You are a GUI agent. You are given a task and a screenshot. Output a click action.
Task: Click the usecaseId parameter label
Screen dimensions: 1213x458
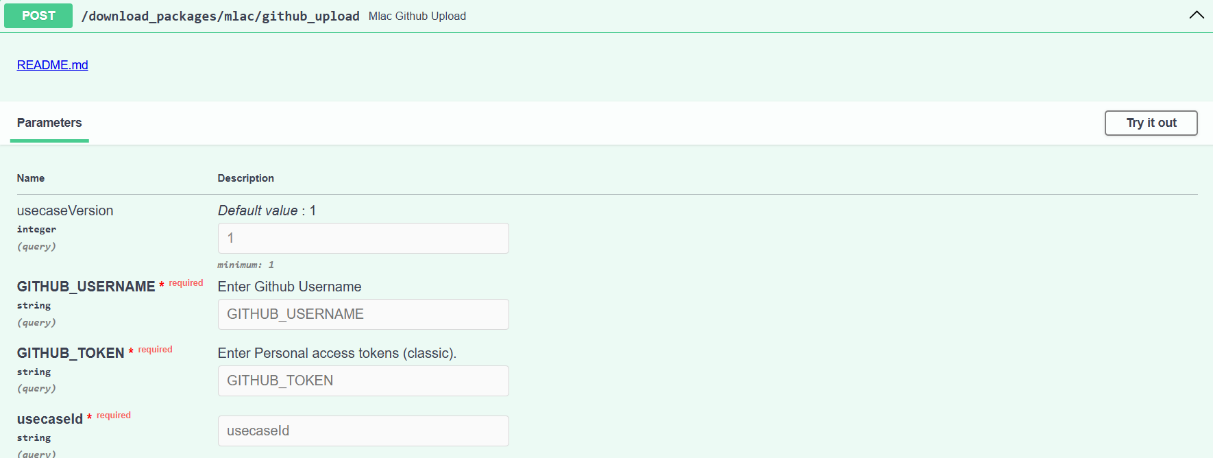[50, 419]
